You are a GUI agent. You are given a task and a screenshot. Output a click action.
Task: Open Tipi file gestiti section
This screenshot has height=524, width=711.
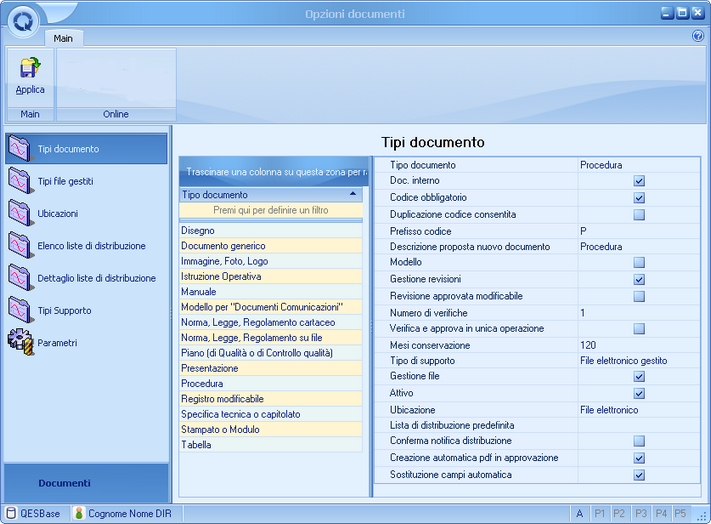[x=86, y=181]
